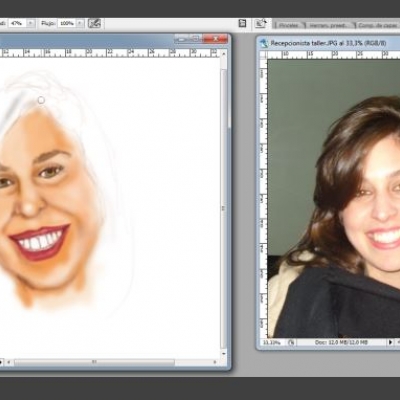Click the horizontal ruler of the photo window
The image size is (400, 400).
[x=333, y=55]
